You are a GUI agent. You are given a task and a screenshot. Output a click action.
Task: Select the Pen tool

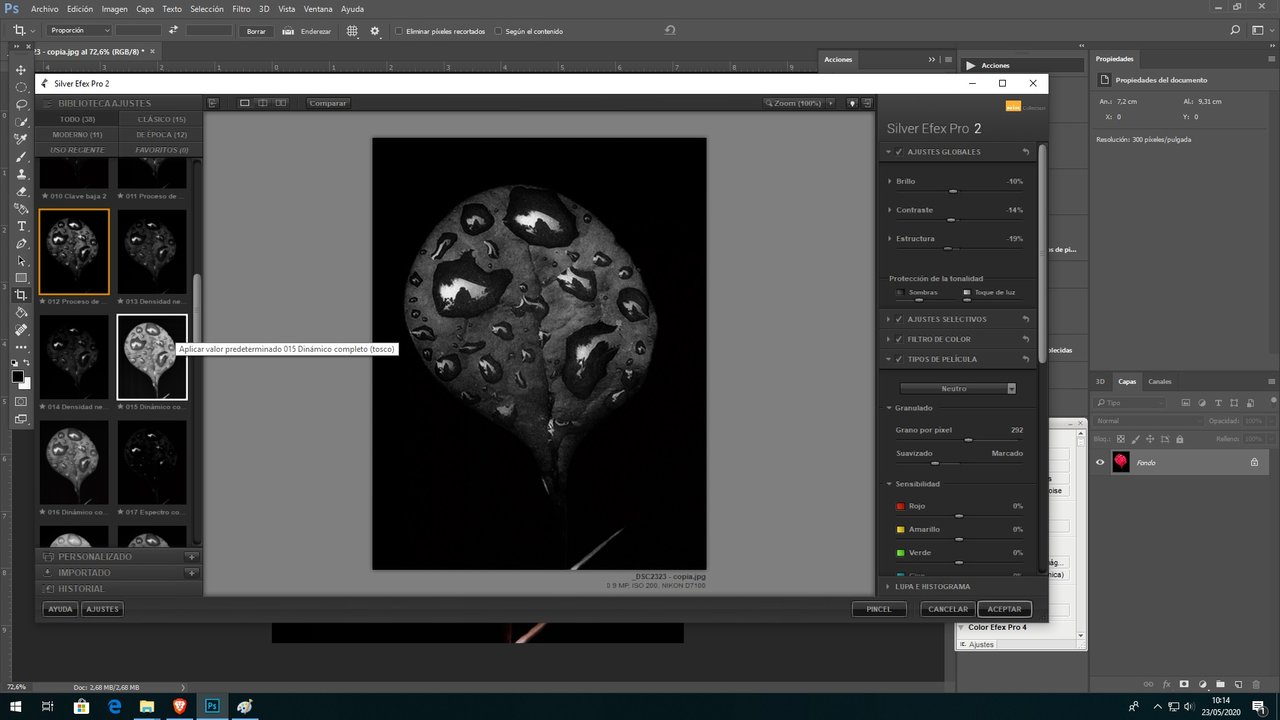click(x=21, y=244)
